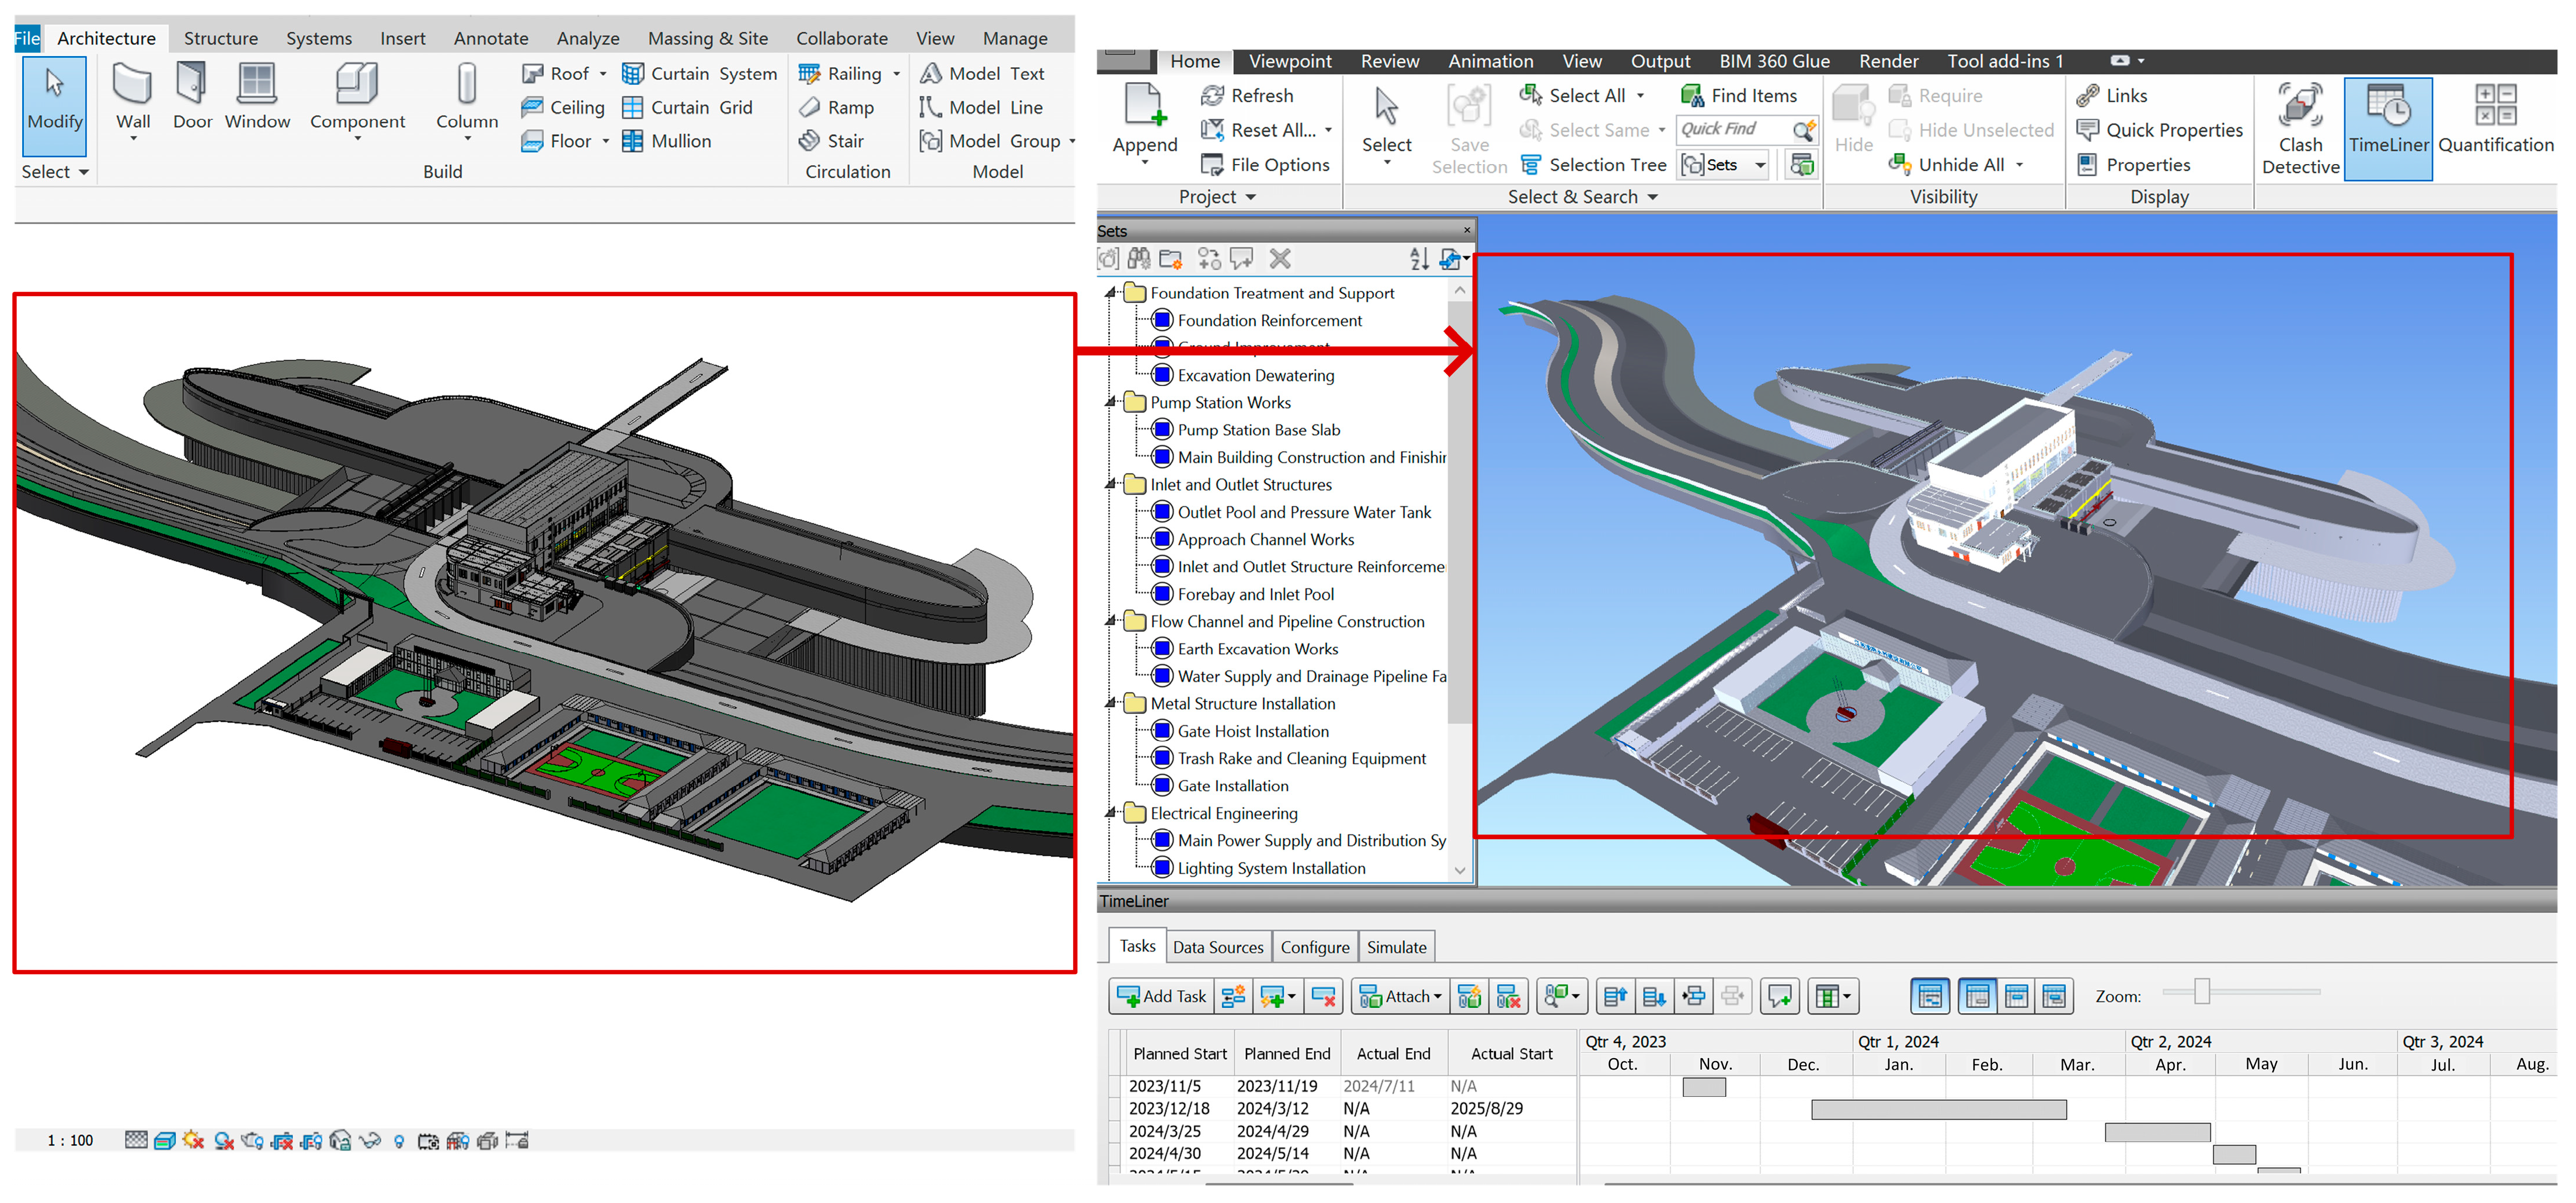Toggle the Show Actual dates Gantt button
Viewport: 2576px width, 1203px height.
[x=2016, y=996]
